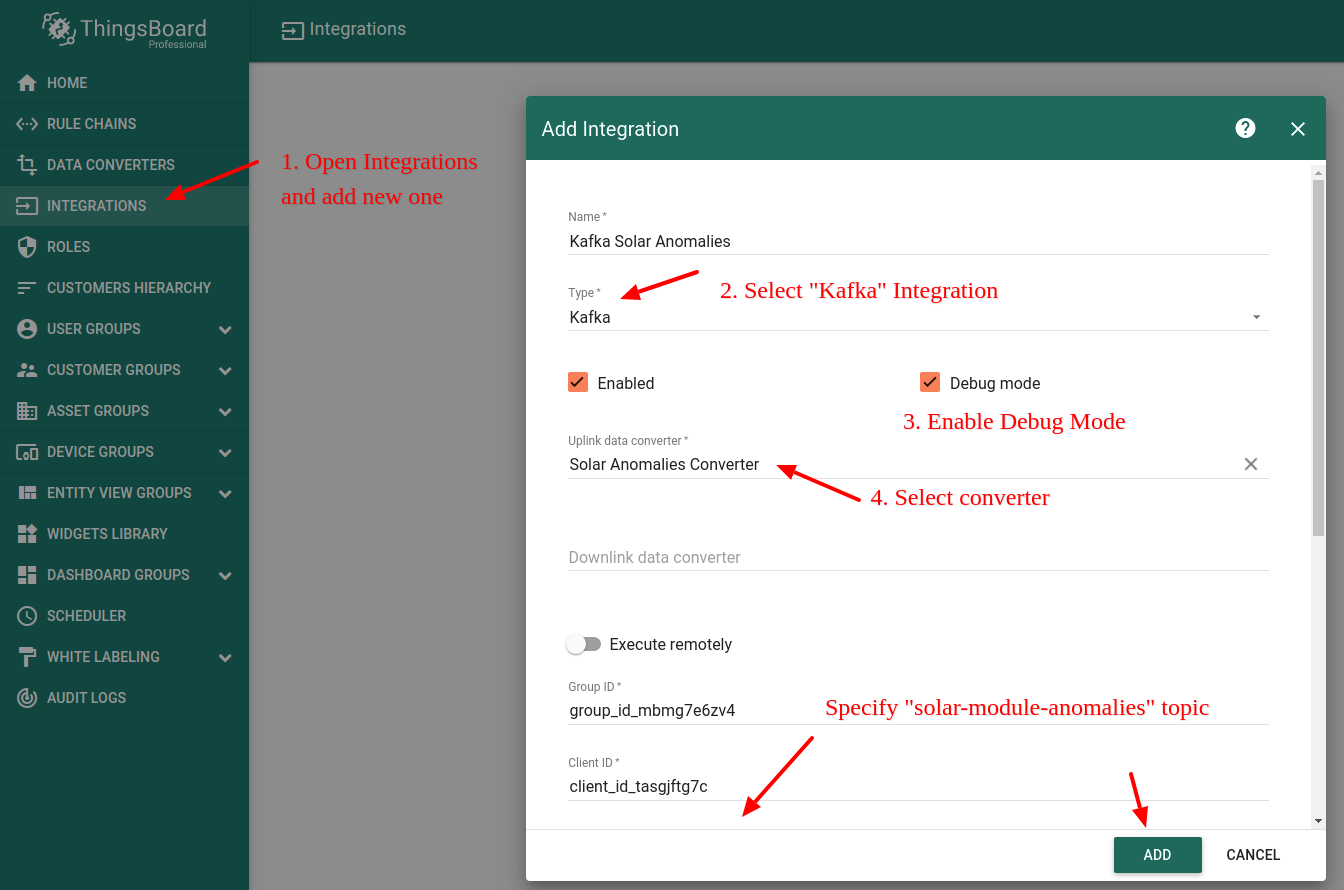This screenshot has height=890, width=1344.
Task: Go to Rule Chains menu item
Action: click(x=124, y=124)
